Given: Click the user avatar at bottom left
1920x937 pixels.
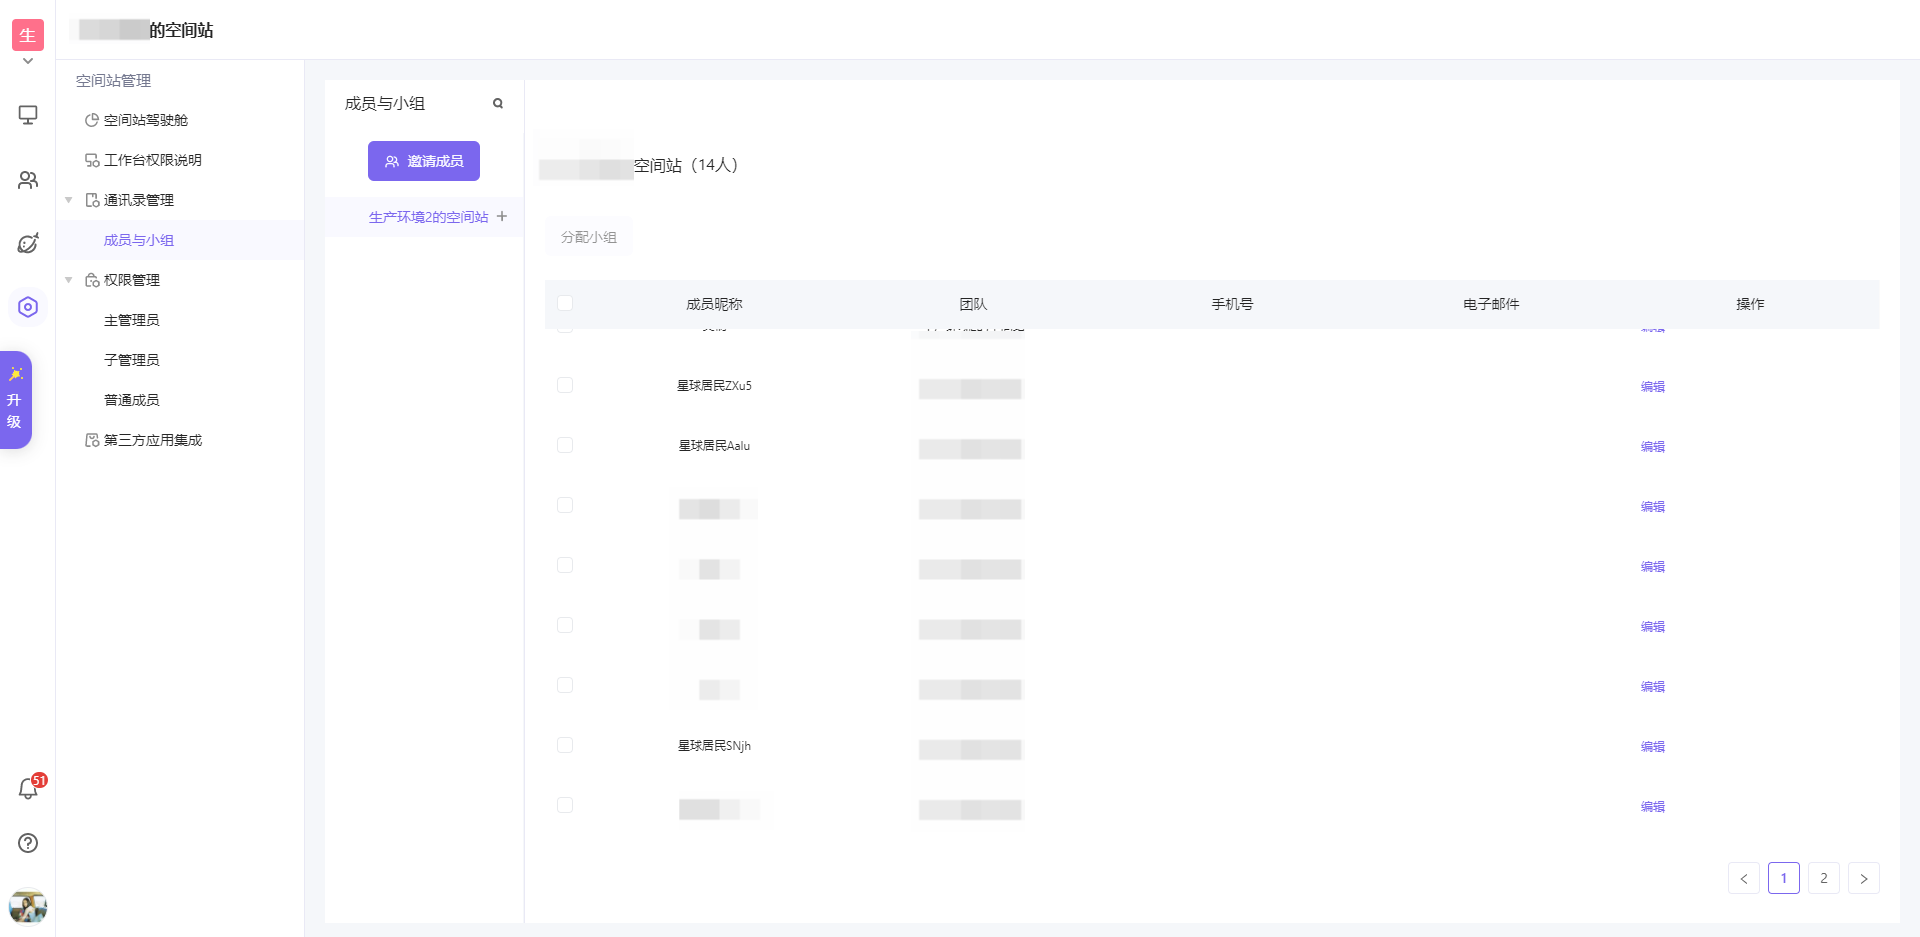Looking at the screenshot, I should coord(28,906).
